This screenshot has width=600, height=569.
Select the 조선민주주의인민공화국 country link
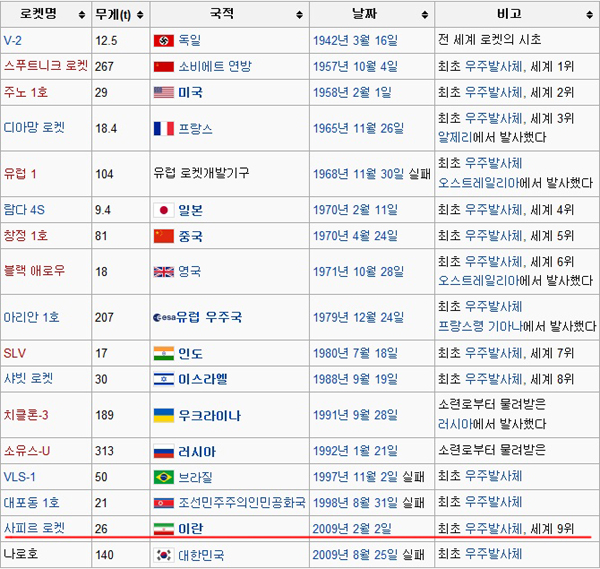[x=240, y=502]
